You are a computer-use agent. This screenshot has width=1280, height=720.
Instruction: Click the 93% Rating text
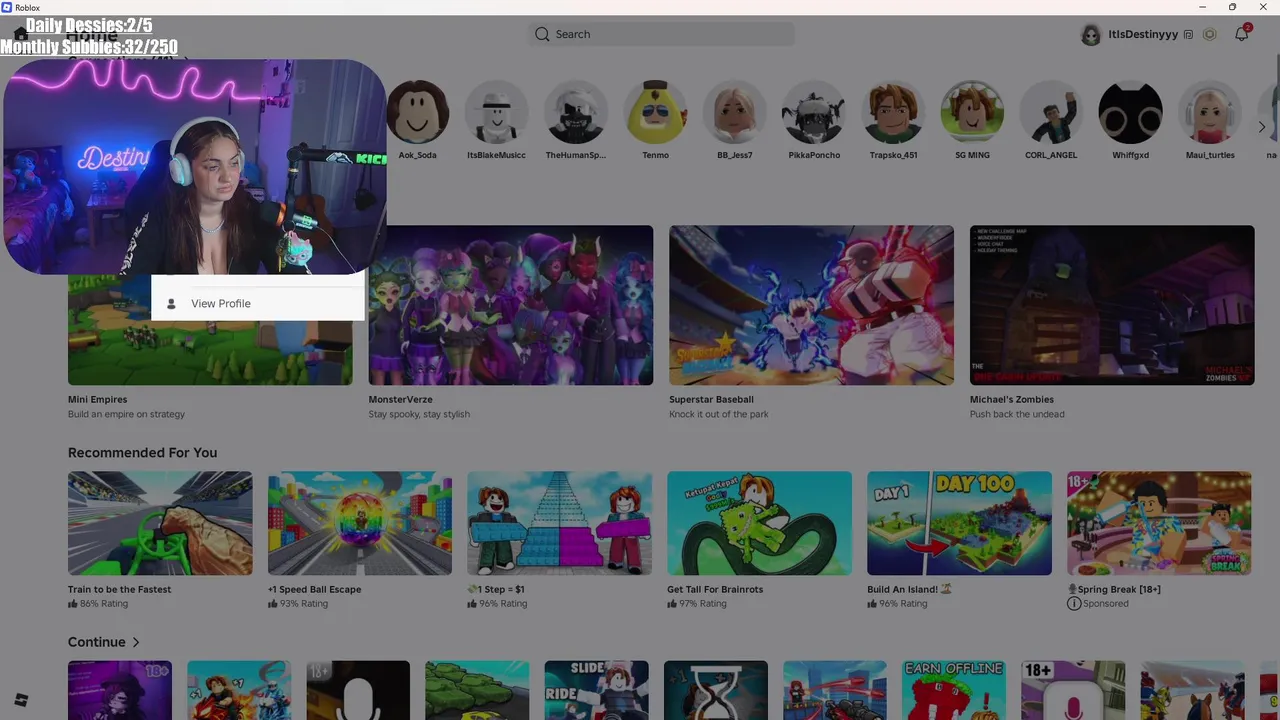[x=304, y=604]
